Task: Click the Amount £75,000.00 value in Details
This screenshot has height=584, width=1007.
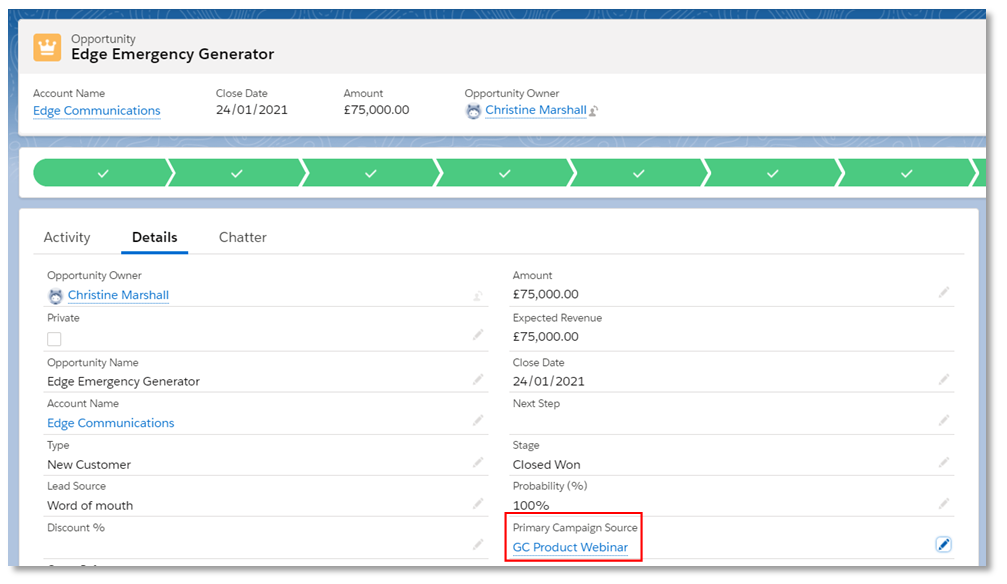Action: 546,294
